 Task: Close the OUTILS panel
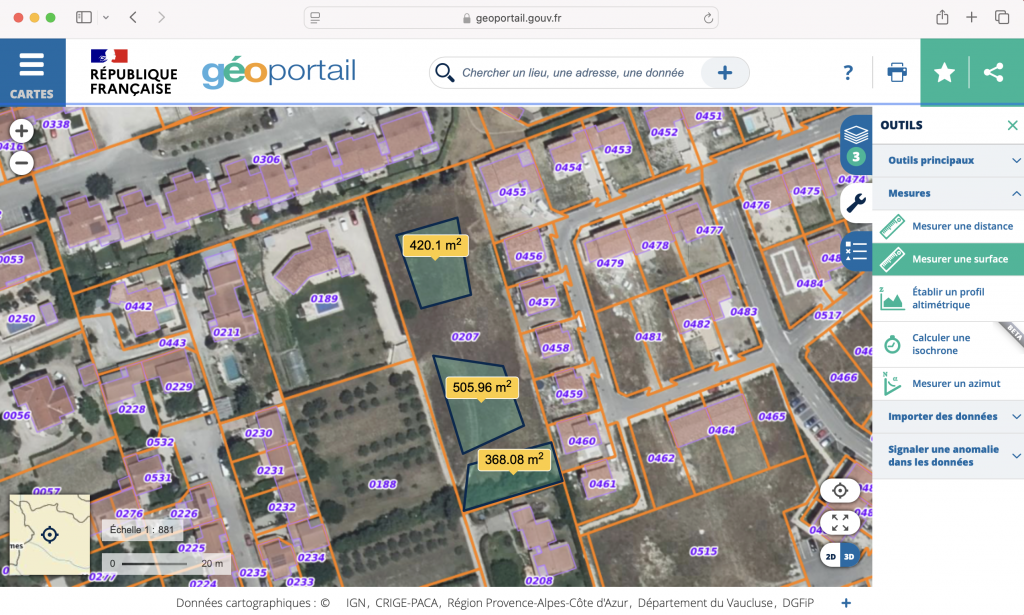point(1012,125)
